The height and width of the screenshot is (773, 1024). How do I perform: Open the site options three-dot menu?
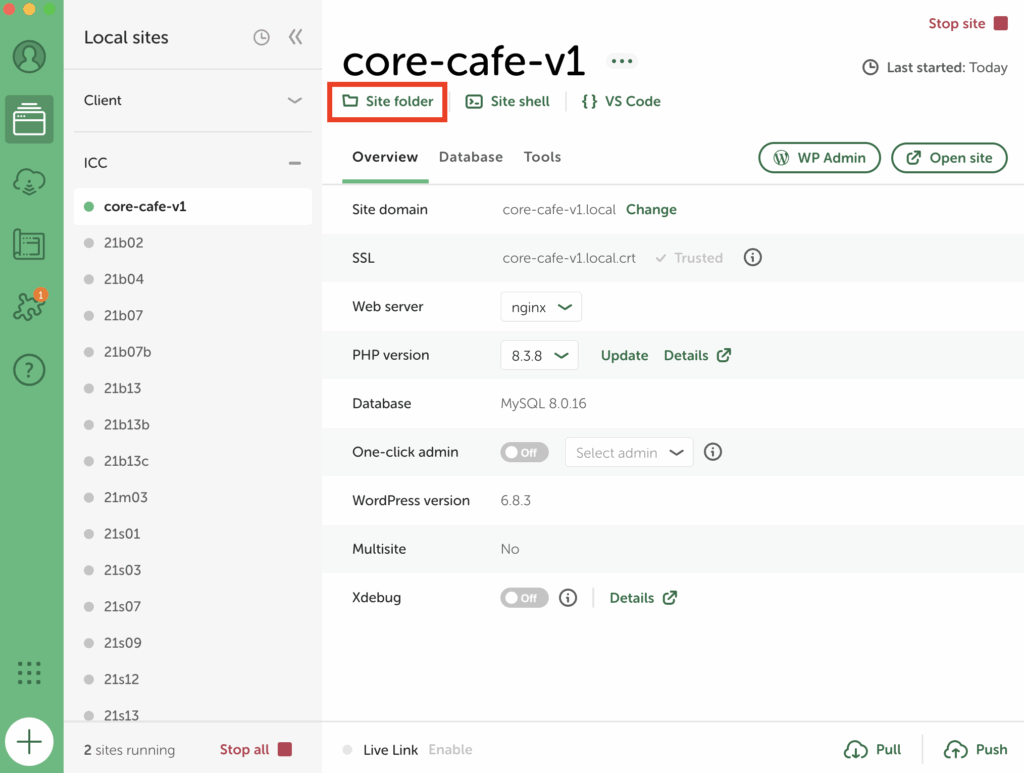[x=622, y=61]
